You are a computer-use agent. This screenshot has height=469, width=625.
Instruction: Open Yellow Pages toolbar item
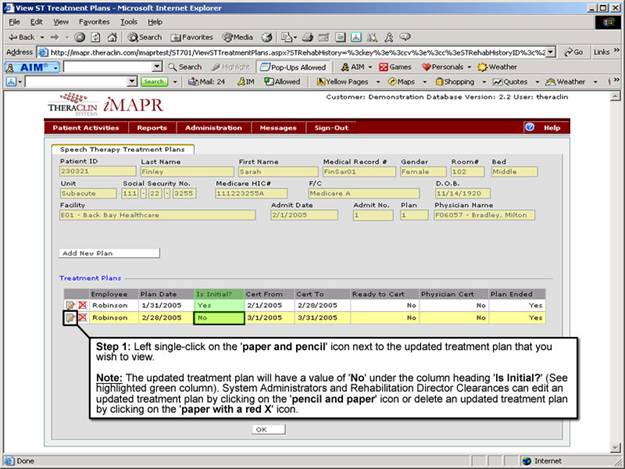point(342,82)
